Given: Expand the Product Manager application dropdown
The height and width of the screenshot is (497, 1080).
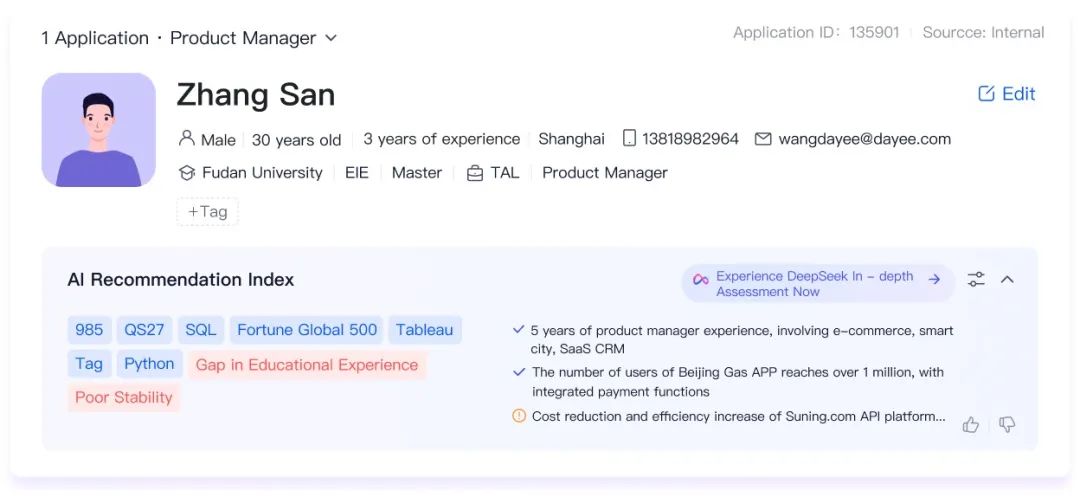Looking at the screenshot, I should pos(331,38).
